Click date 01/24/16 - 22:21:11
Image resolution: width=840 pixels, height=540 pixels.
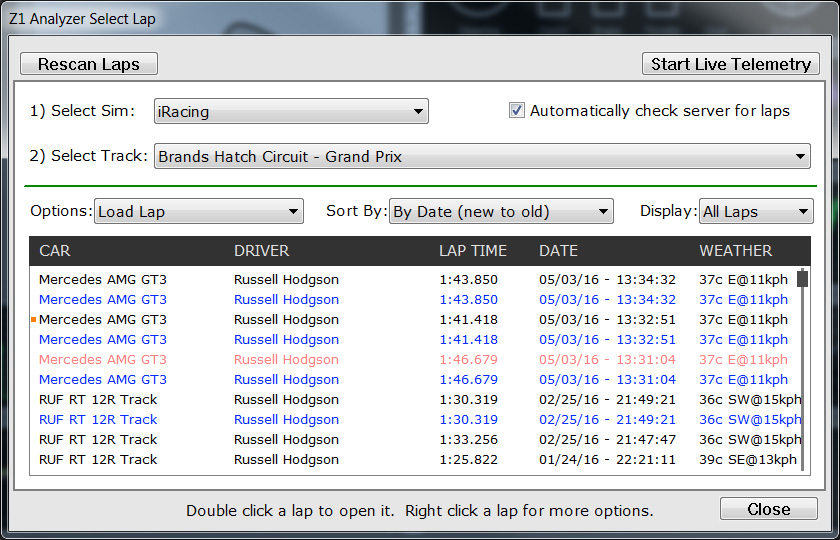[607, 460]
